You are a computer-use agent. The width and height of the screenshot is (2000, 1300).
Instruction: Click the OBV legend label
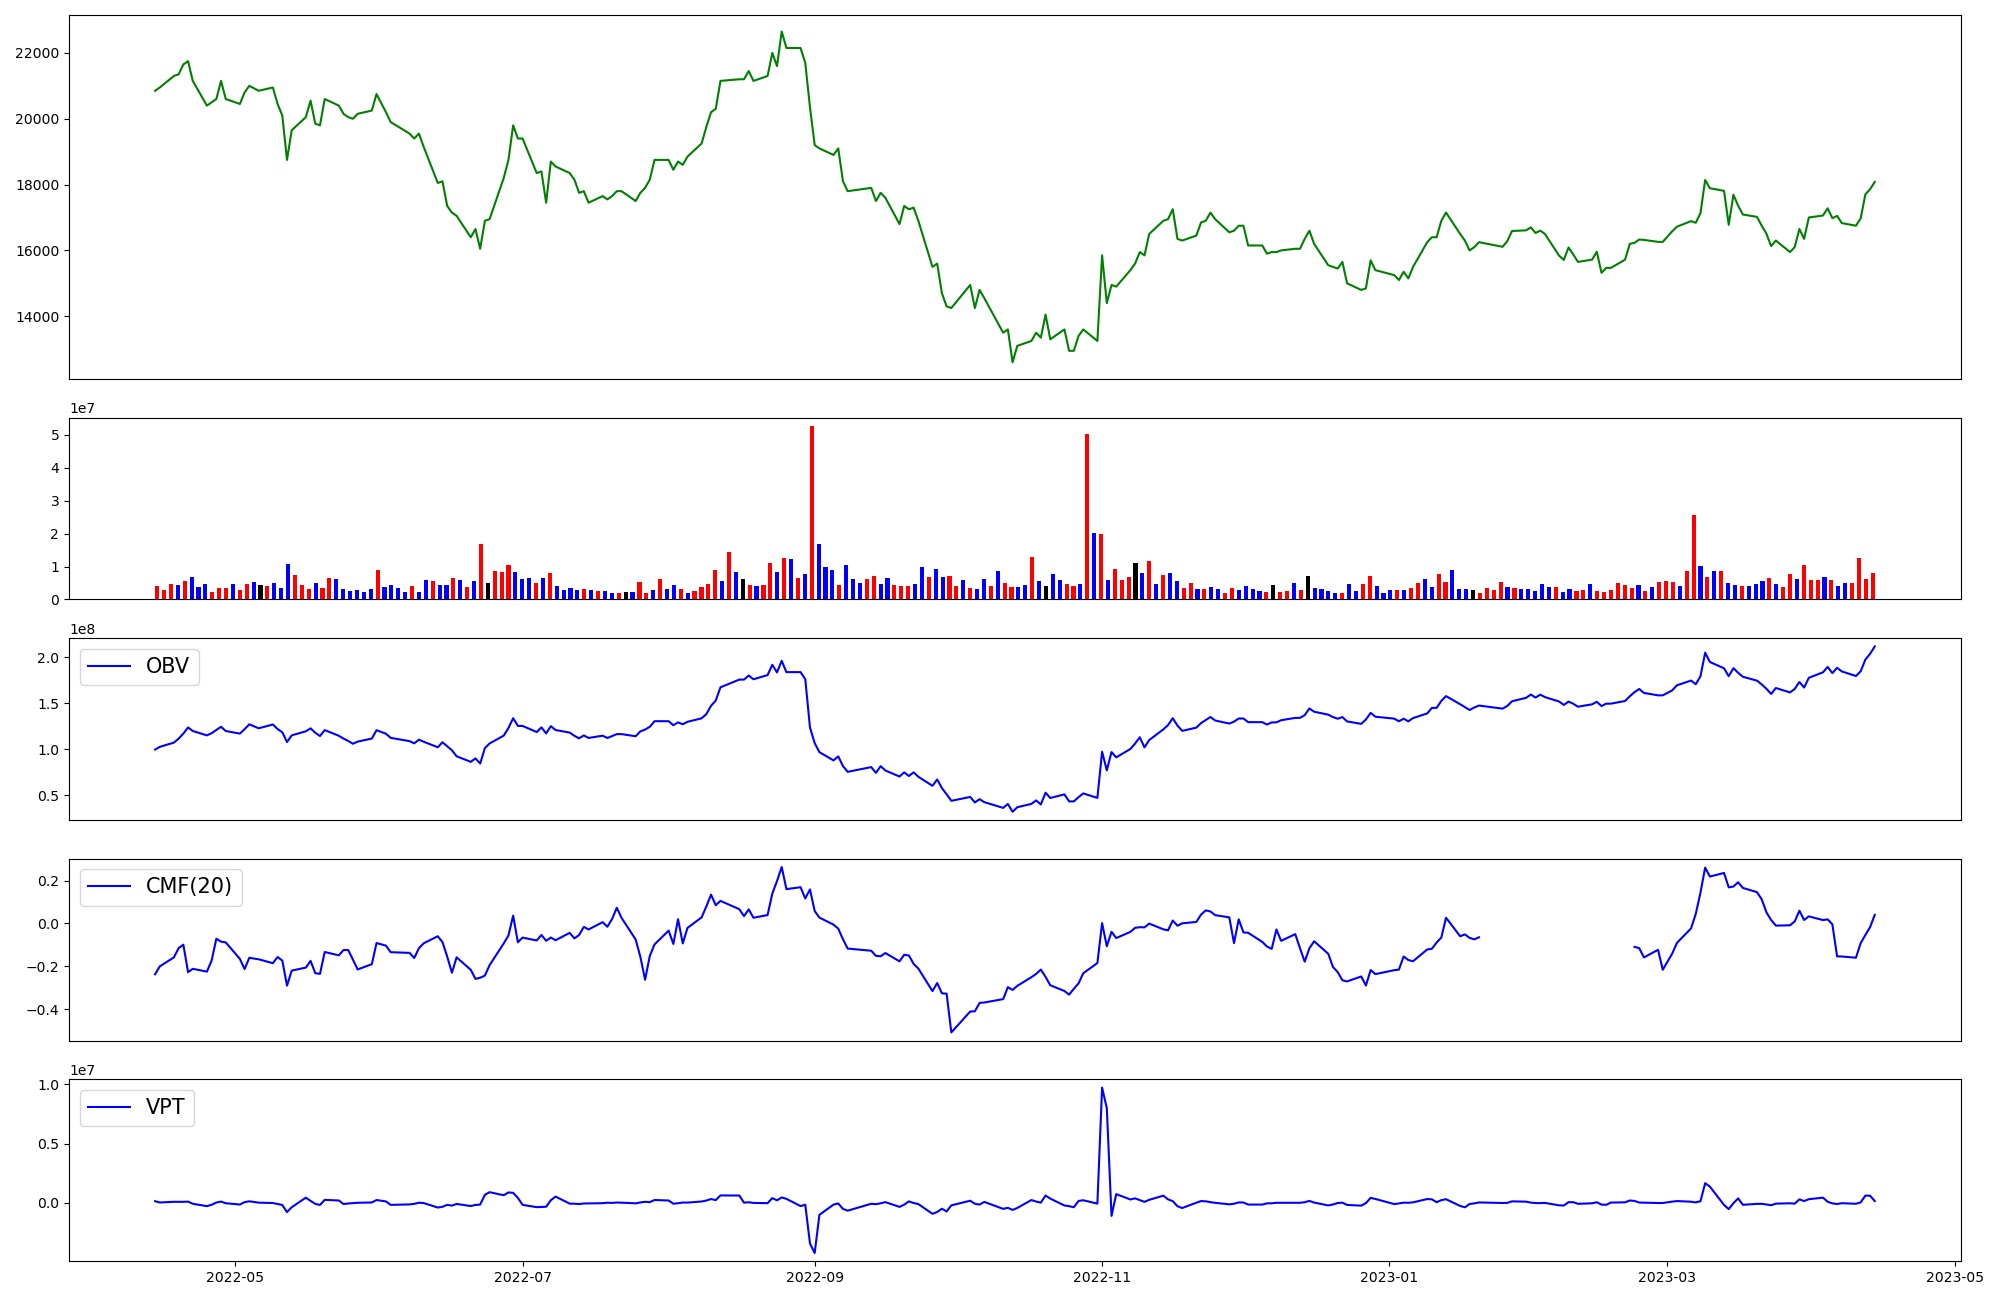coord(167,666)
